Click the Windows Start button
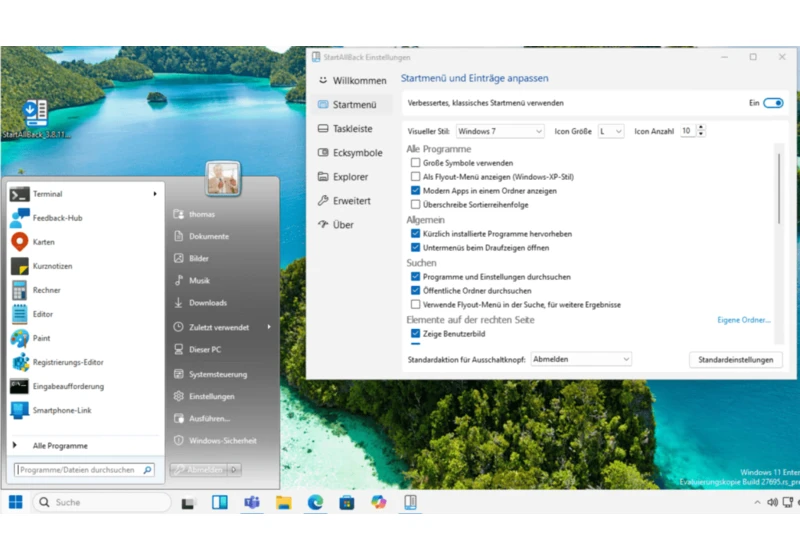The image size is (800, 560). pyautogui.click(x=16, y=502)
